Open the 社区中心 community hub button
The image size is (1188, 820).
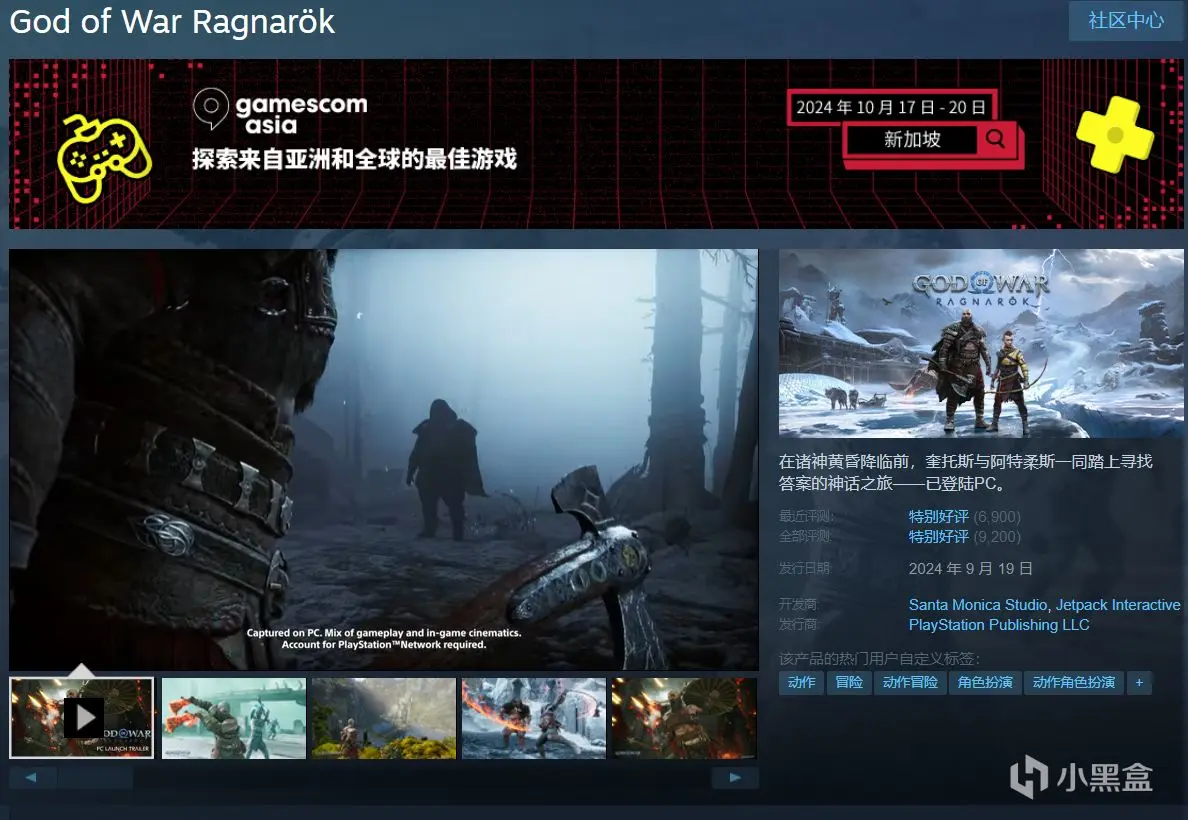click(x=1126, y=20)
